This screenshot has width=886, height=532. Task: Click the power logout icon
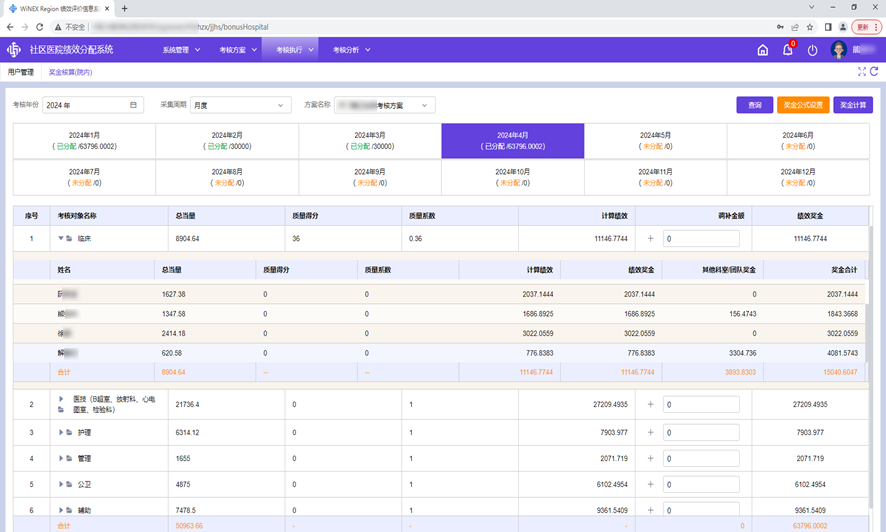click(x=812, y=50)
